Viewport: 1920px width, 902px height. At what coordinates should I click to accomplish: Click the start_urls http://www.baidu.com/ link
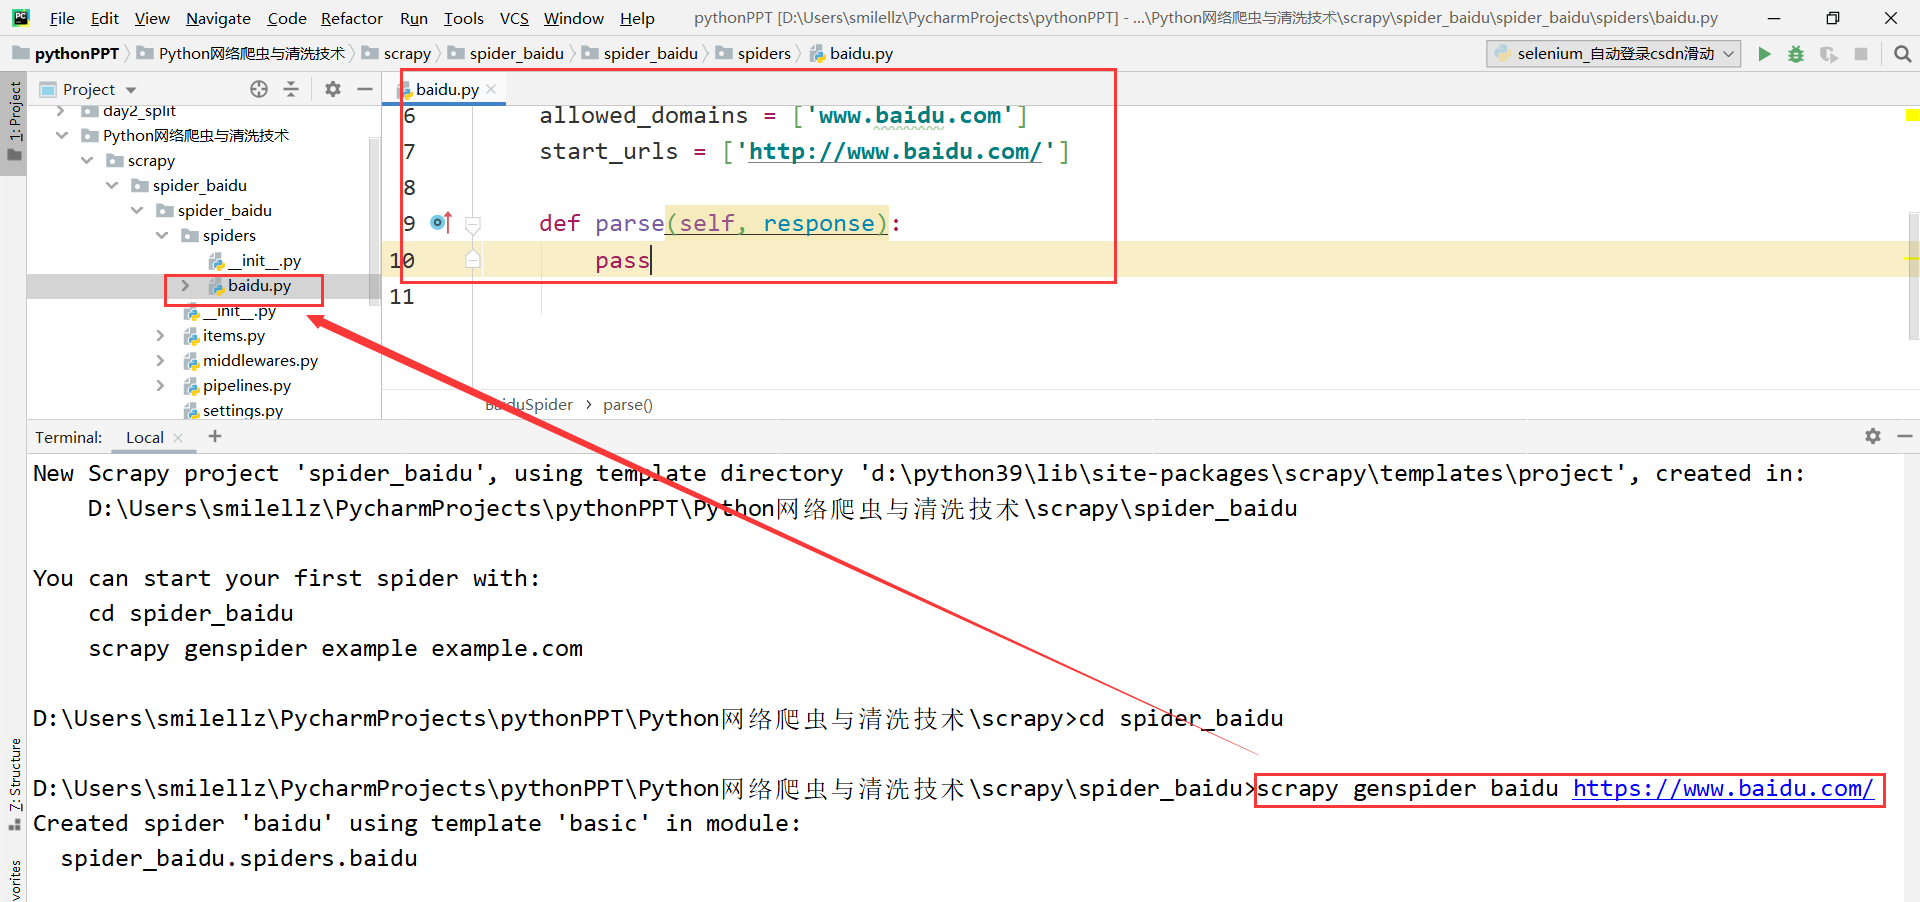(895, 152)
